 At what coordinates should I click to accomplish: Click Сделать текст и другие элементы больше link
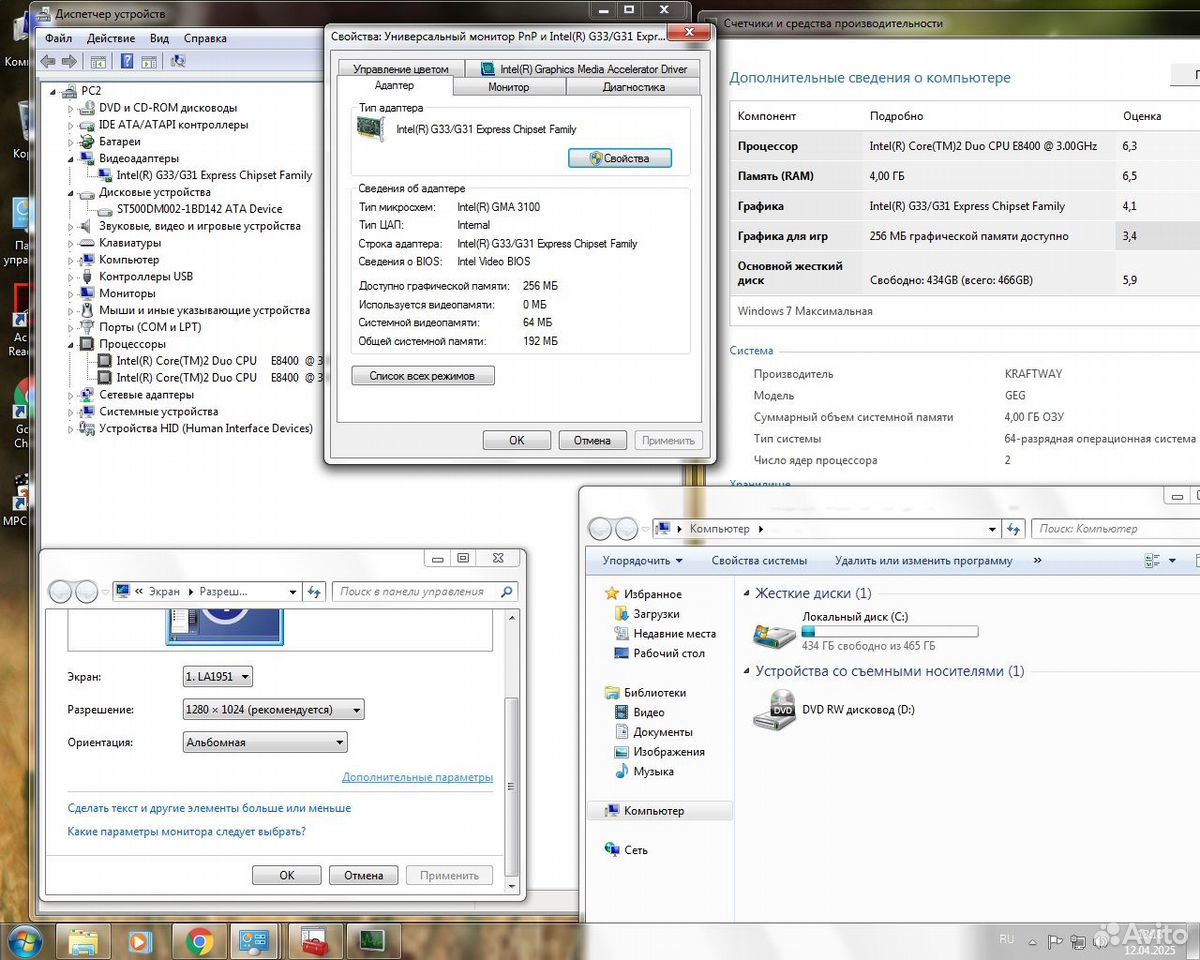tap(209, 808)
